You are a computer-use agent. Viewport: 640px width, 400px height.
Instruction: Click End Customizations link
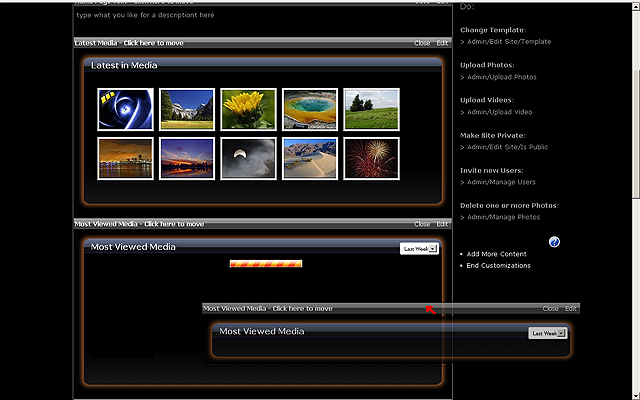[499, 266]
